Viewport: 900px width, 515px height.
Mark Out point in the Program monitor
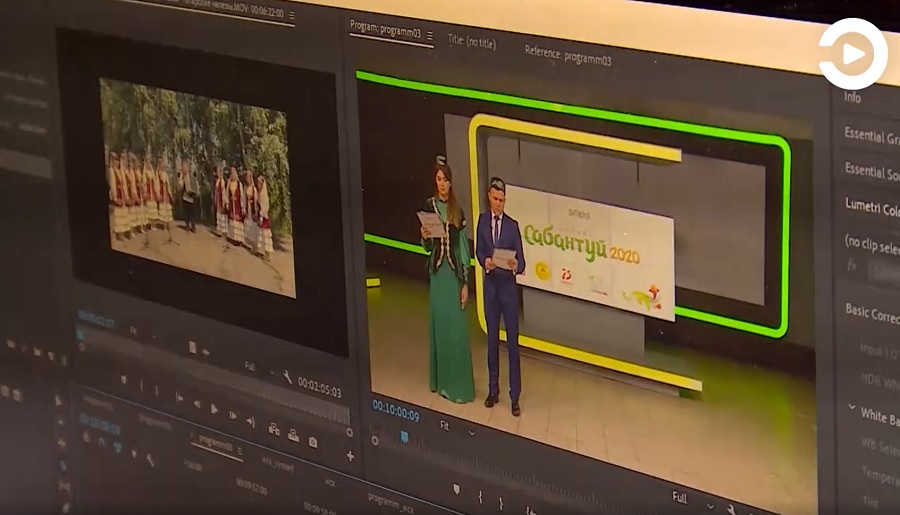tap(501, 504)
